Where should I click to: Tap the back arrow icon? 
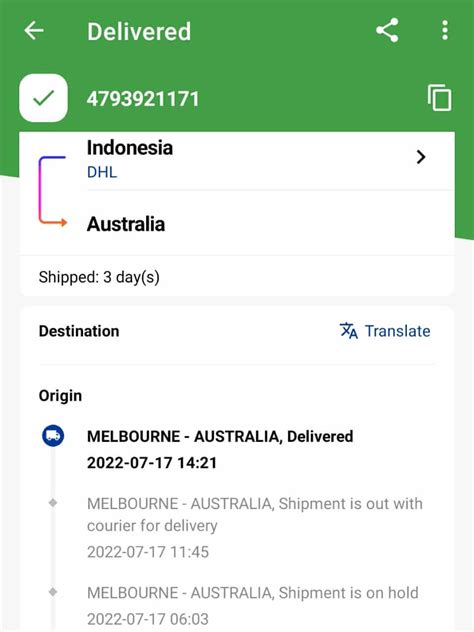click(x=34, y=31)
